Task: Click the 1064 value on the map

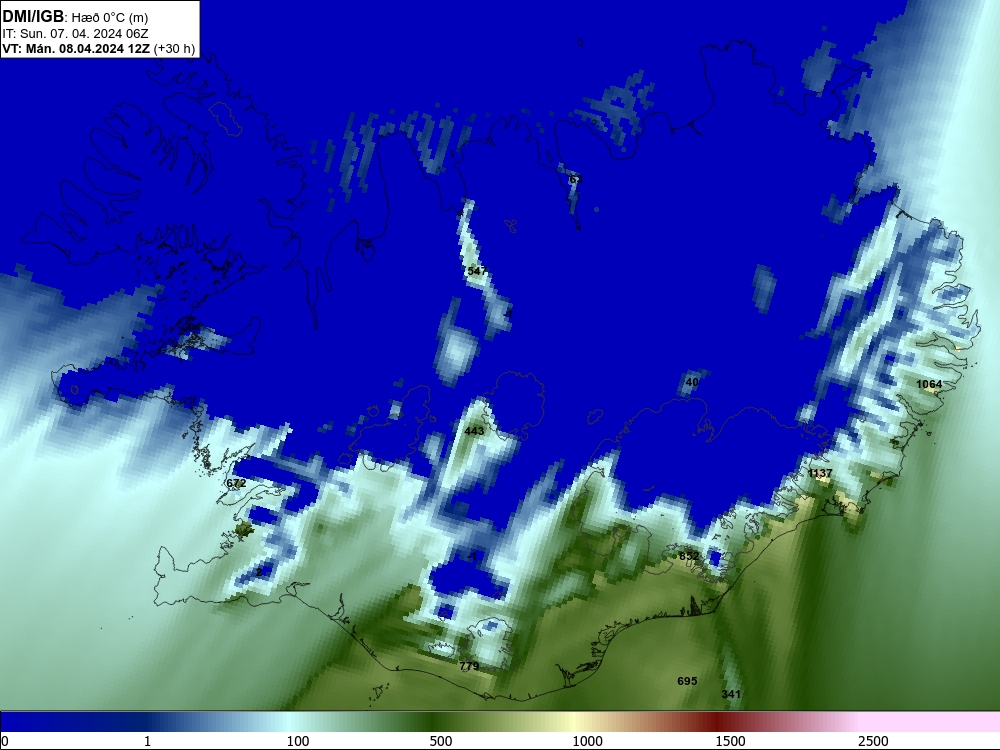Action: (929, 384)
